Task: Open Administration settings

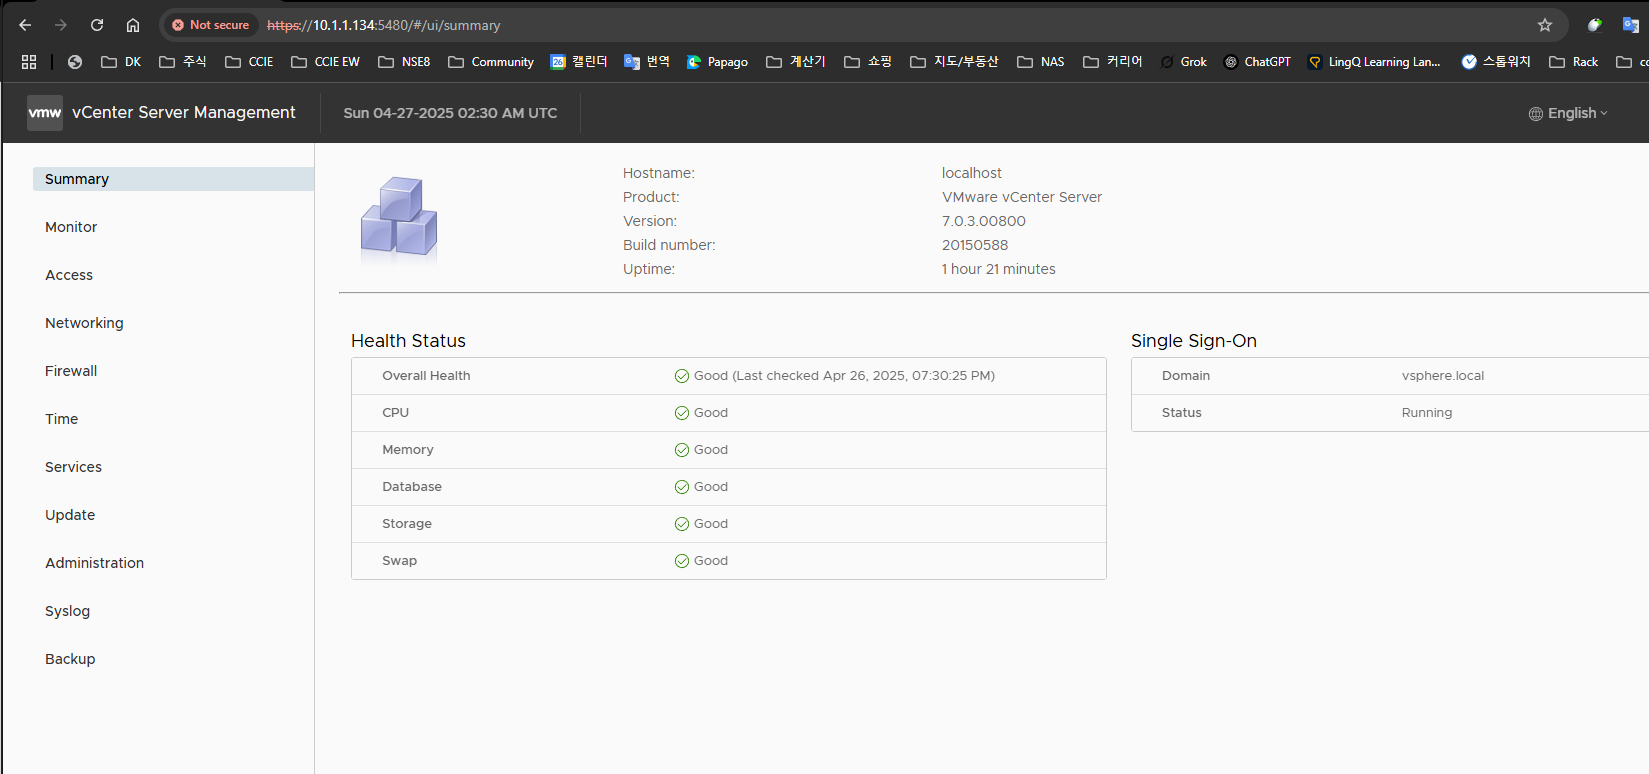Action: [x=94, y=563]
